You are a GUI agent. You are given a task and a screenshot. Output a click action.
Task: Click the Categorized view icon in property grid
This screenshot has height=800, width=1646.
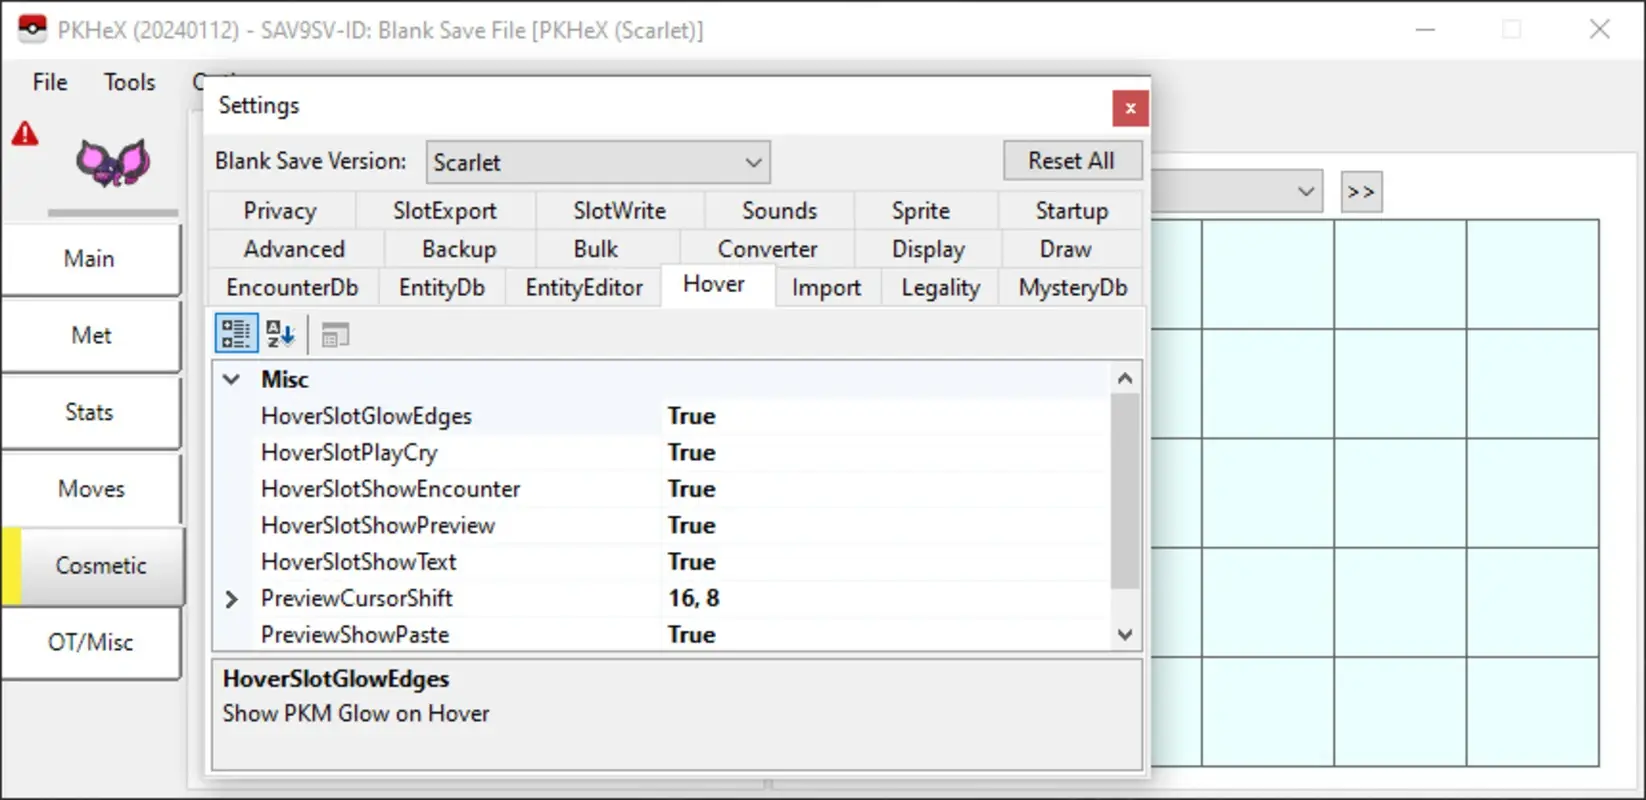coord(236,334)
